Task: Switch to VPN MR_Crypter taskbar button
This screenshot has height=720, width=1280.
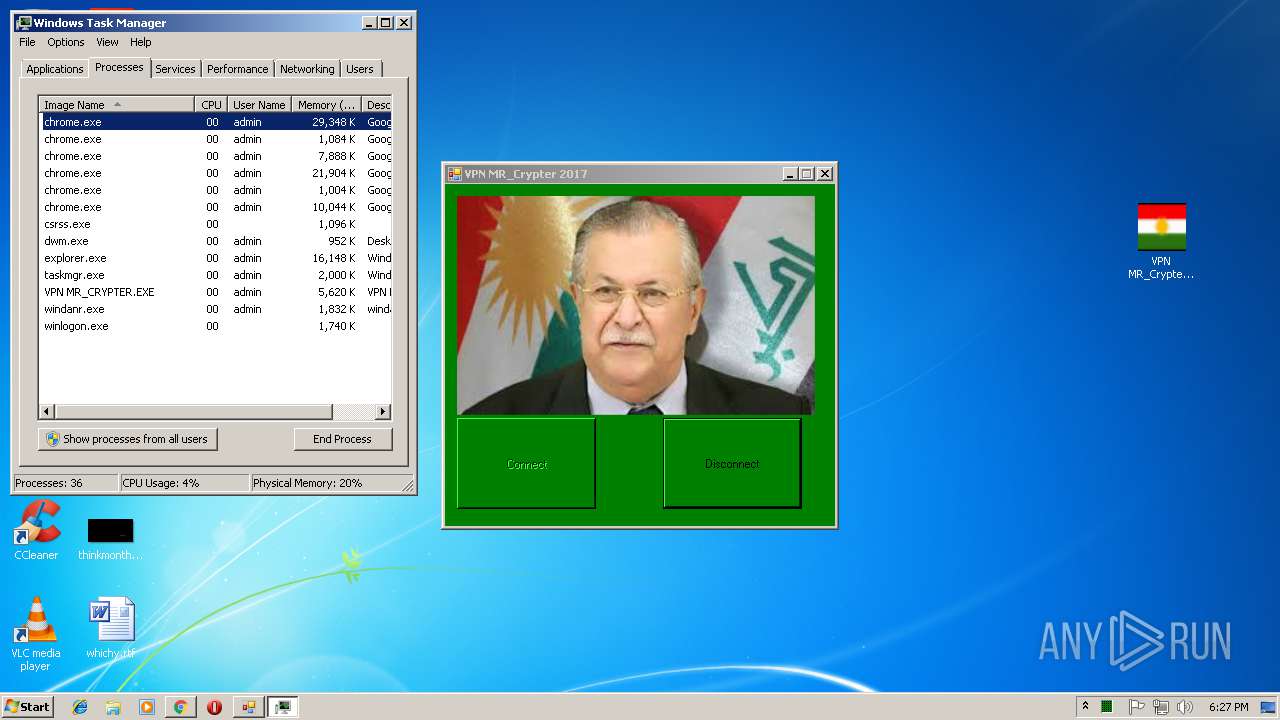Action: click(x=249, y=707)
